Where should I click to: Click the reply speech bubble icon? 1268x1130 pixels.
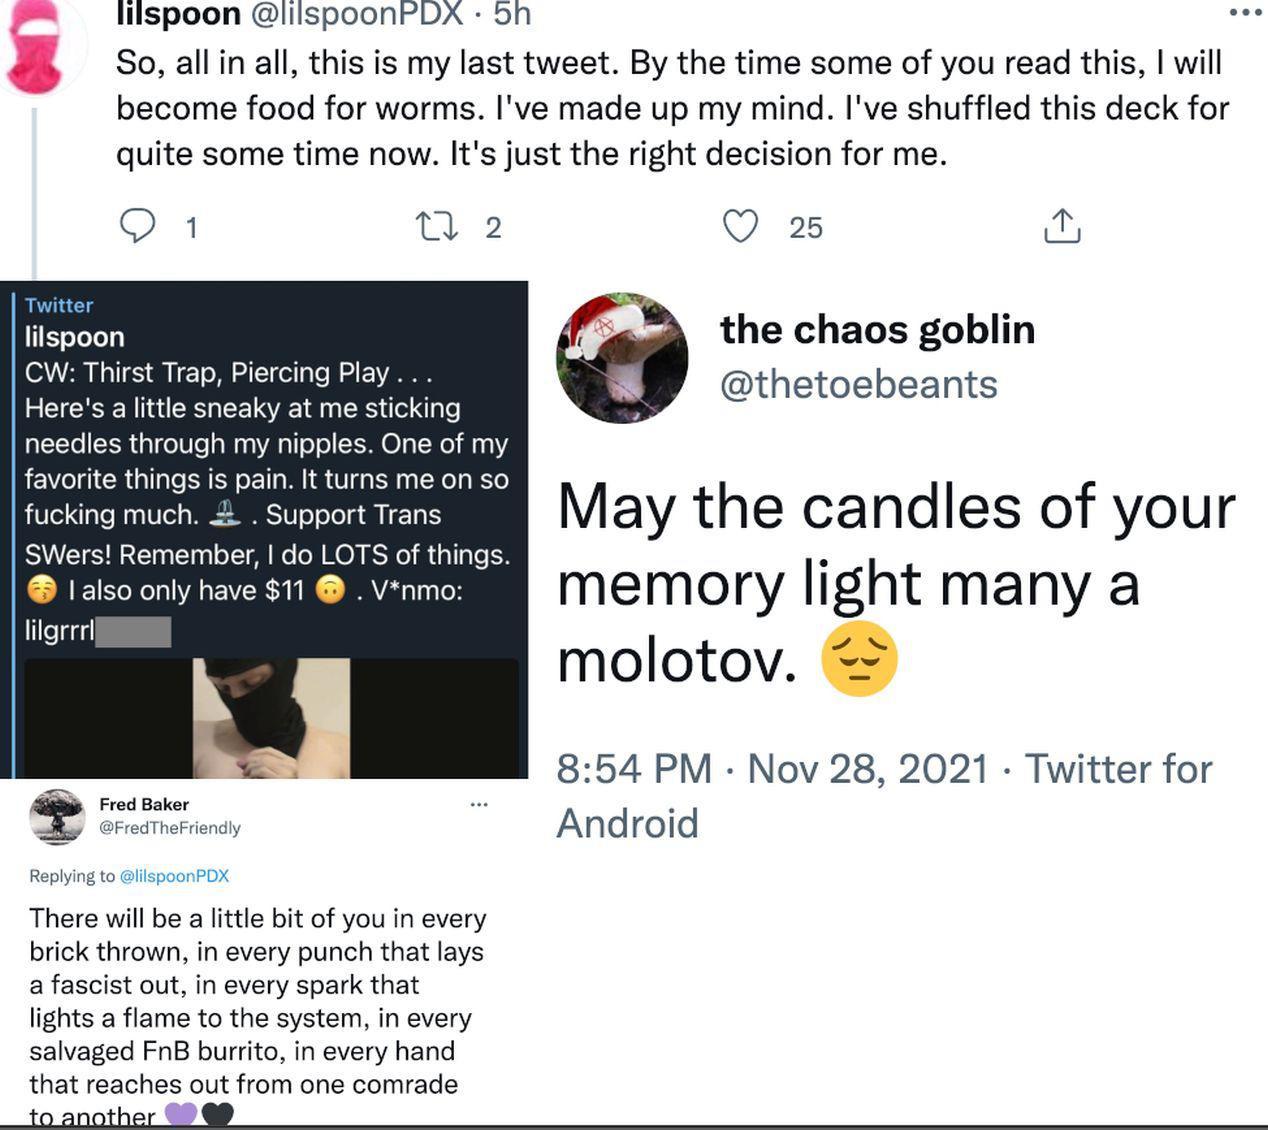coord(138,226)
